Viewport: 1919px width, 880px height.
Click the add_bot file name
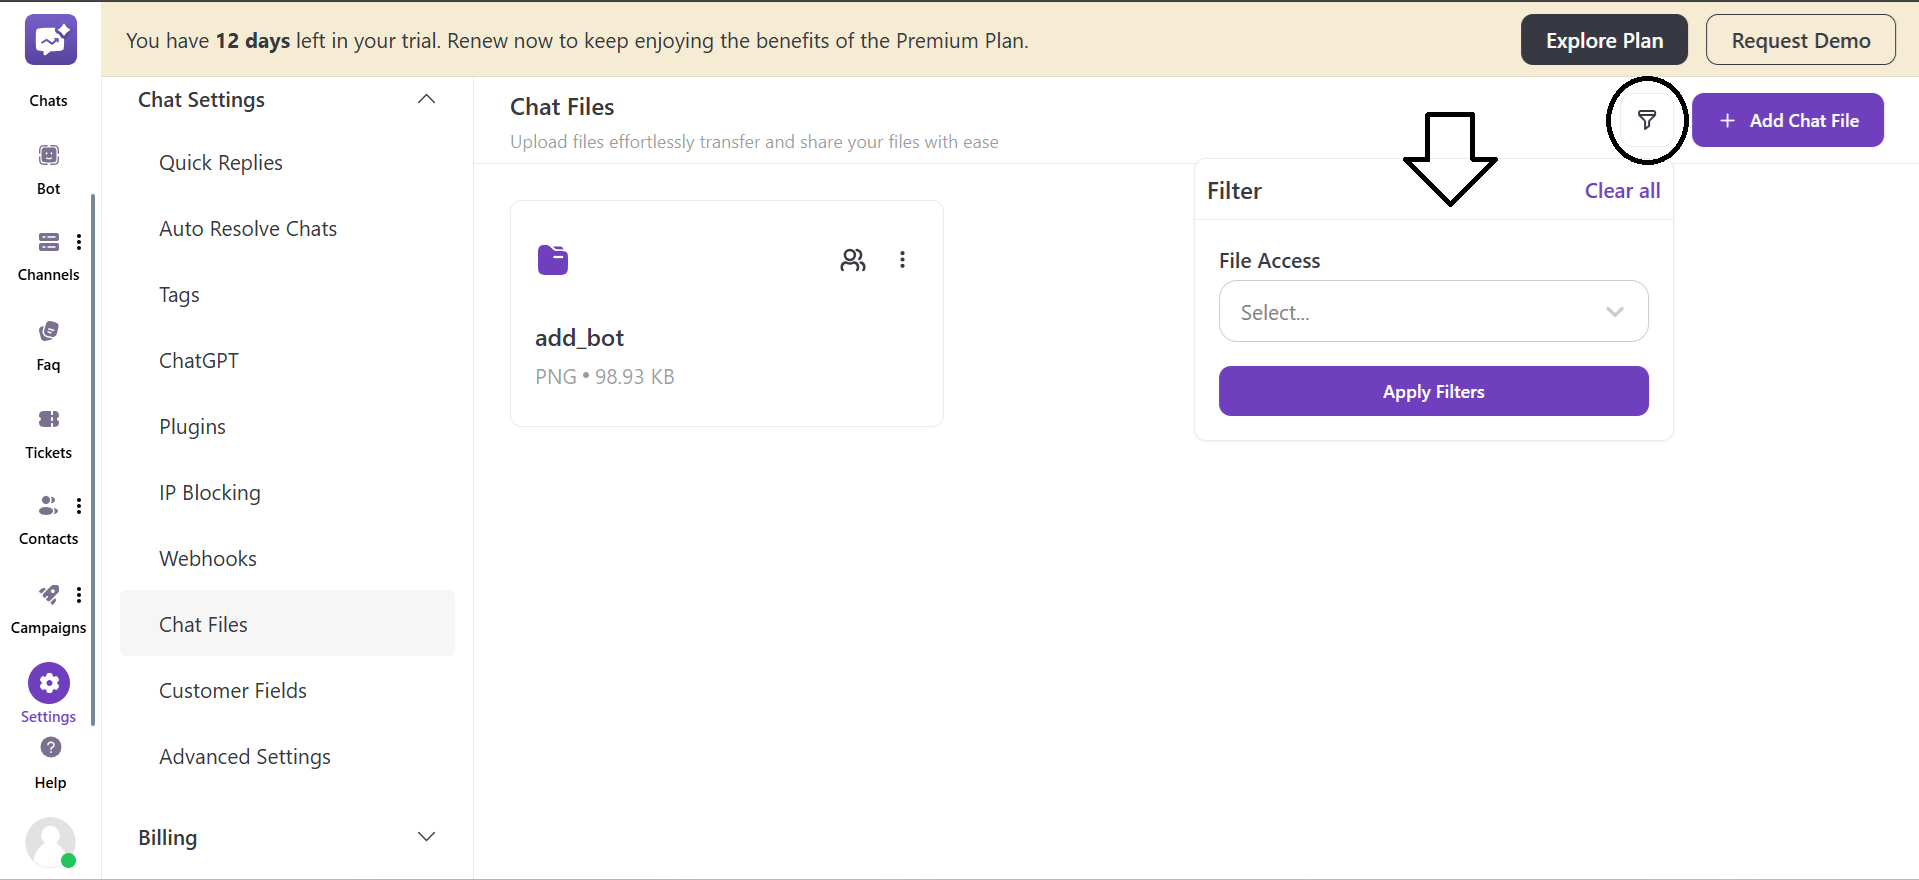tap(579, 338)
